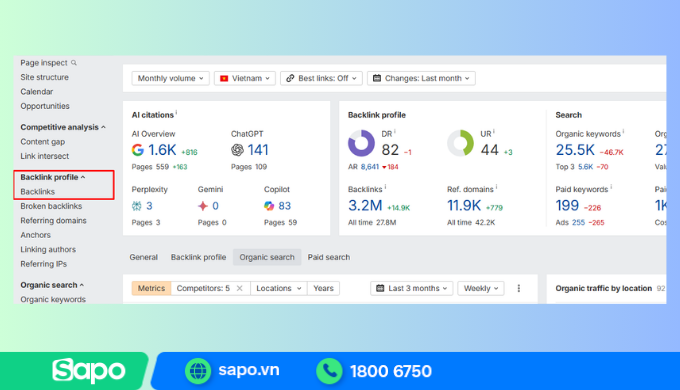Click the UR donut chart
This screenshot has width=680, height=390.
[x=461, y=143]
